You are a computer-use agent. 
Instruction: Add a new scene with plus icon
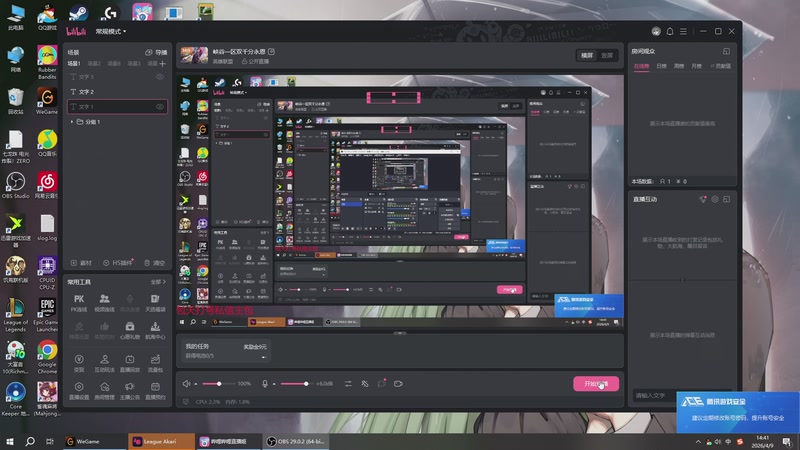click(x=162, y=64)
